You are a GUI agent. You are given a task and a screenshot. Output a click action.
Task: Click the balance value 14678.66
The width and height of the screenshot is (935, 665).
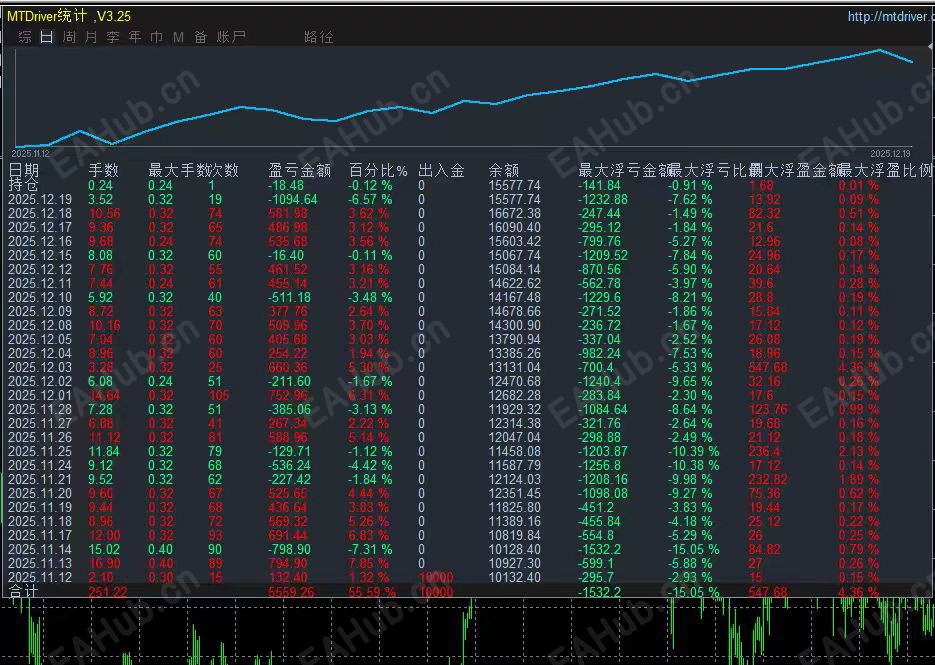click(515, 311)
